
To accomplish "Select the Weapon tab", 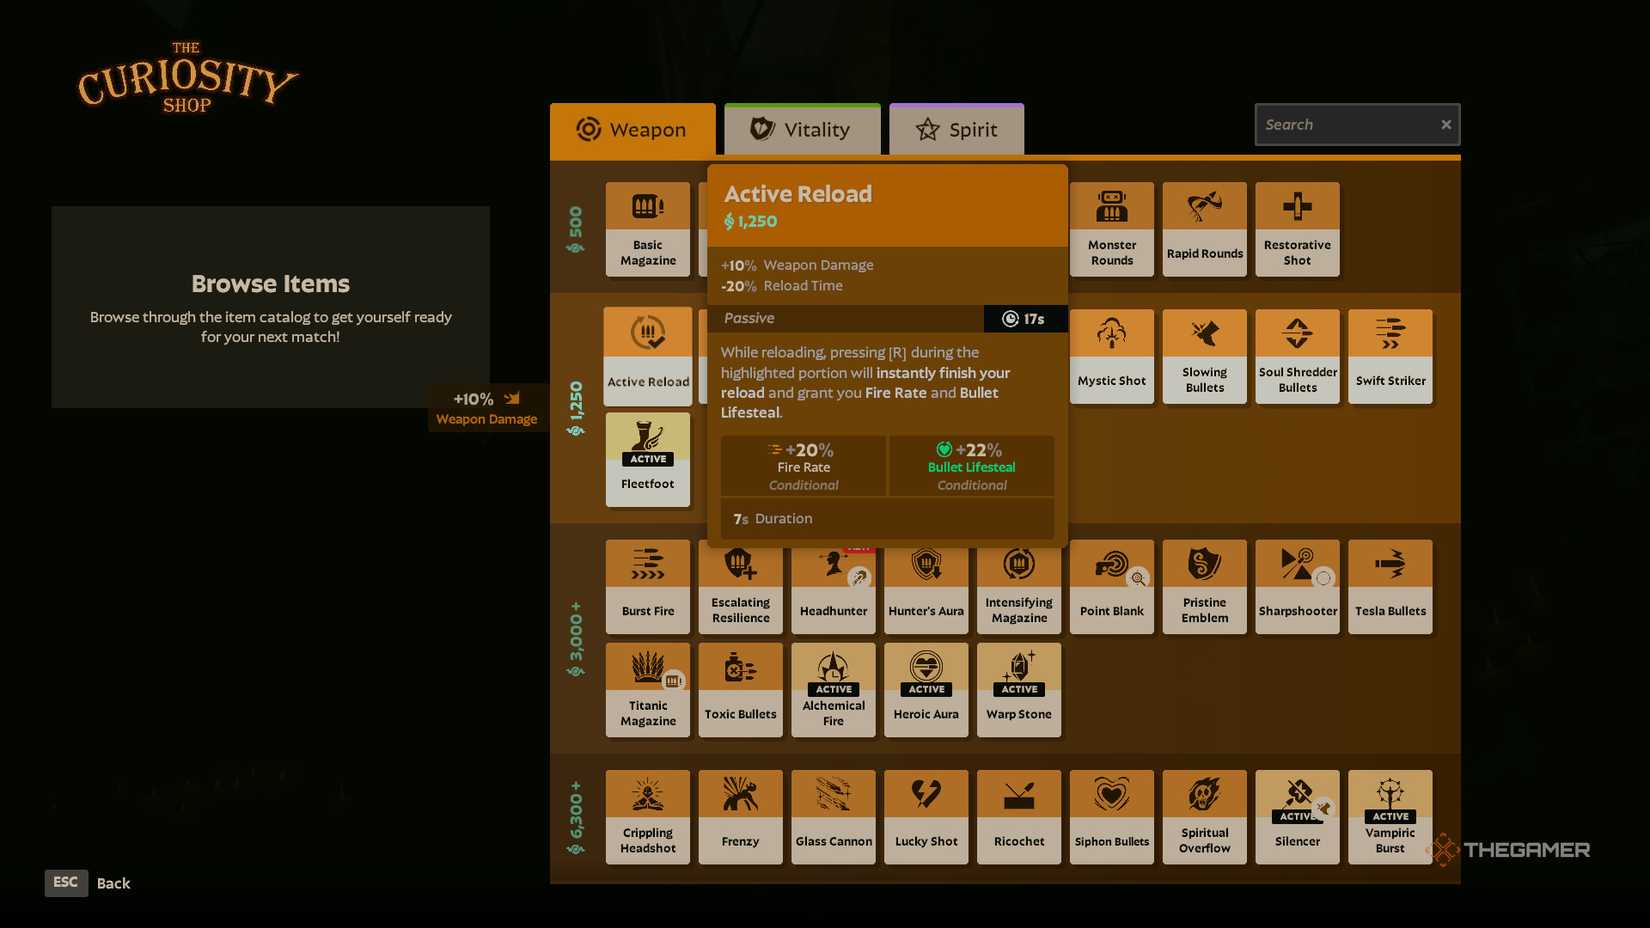I will tap(632, 130).
